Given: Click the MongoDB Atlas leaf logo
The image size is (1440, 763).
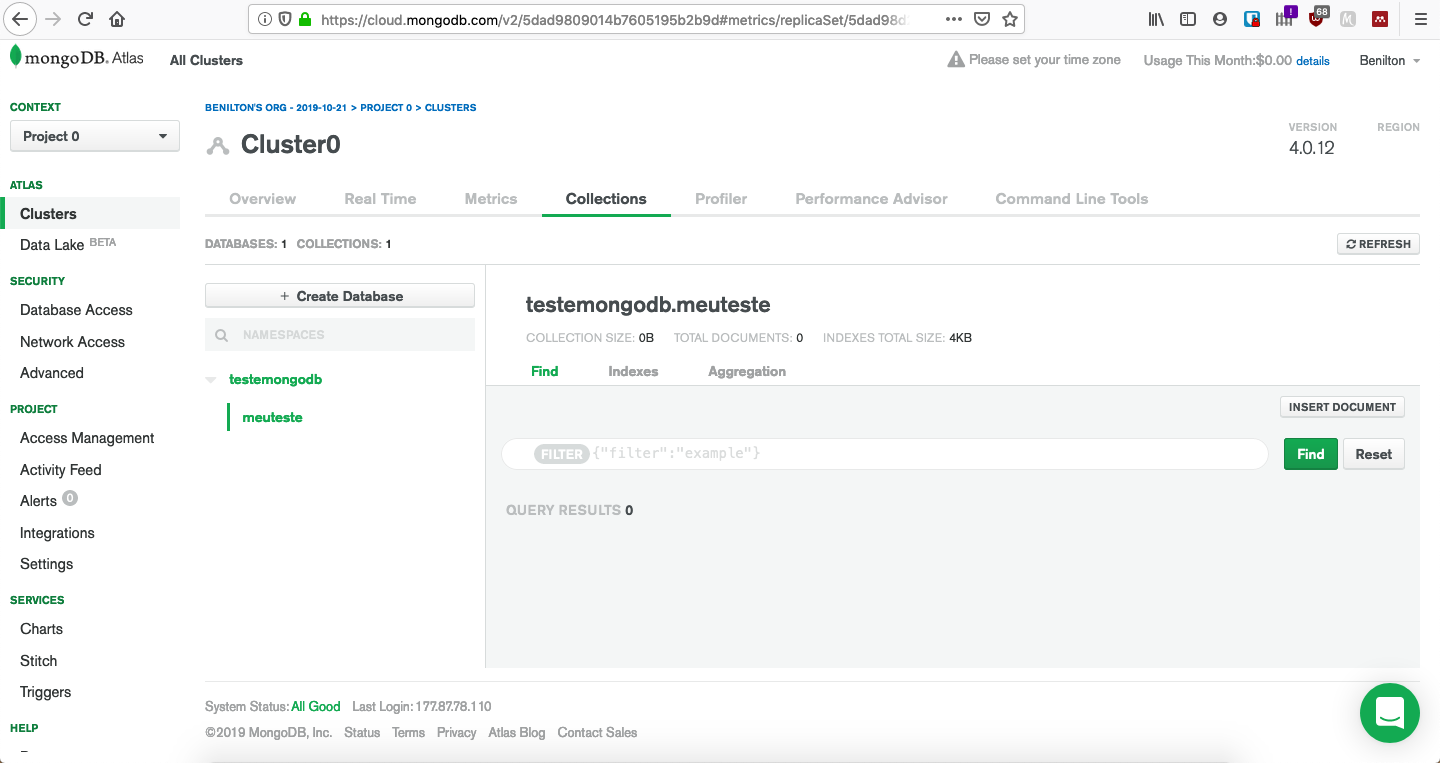Looking at the screenshot, I should [16, 57].
